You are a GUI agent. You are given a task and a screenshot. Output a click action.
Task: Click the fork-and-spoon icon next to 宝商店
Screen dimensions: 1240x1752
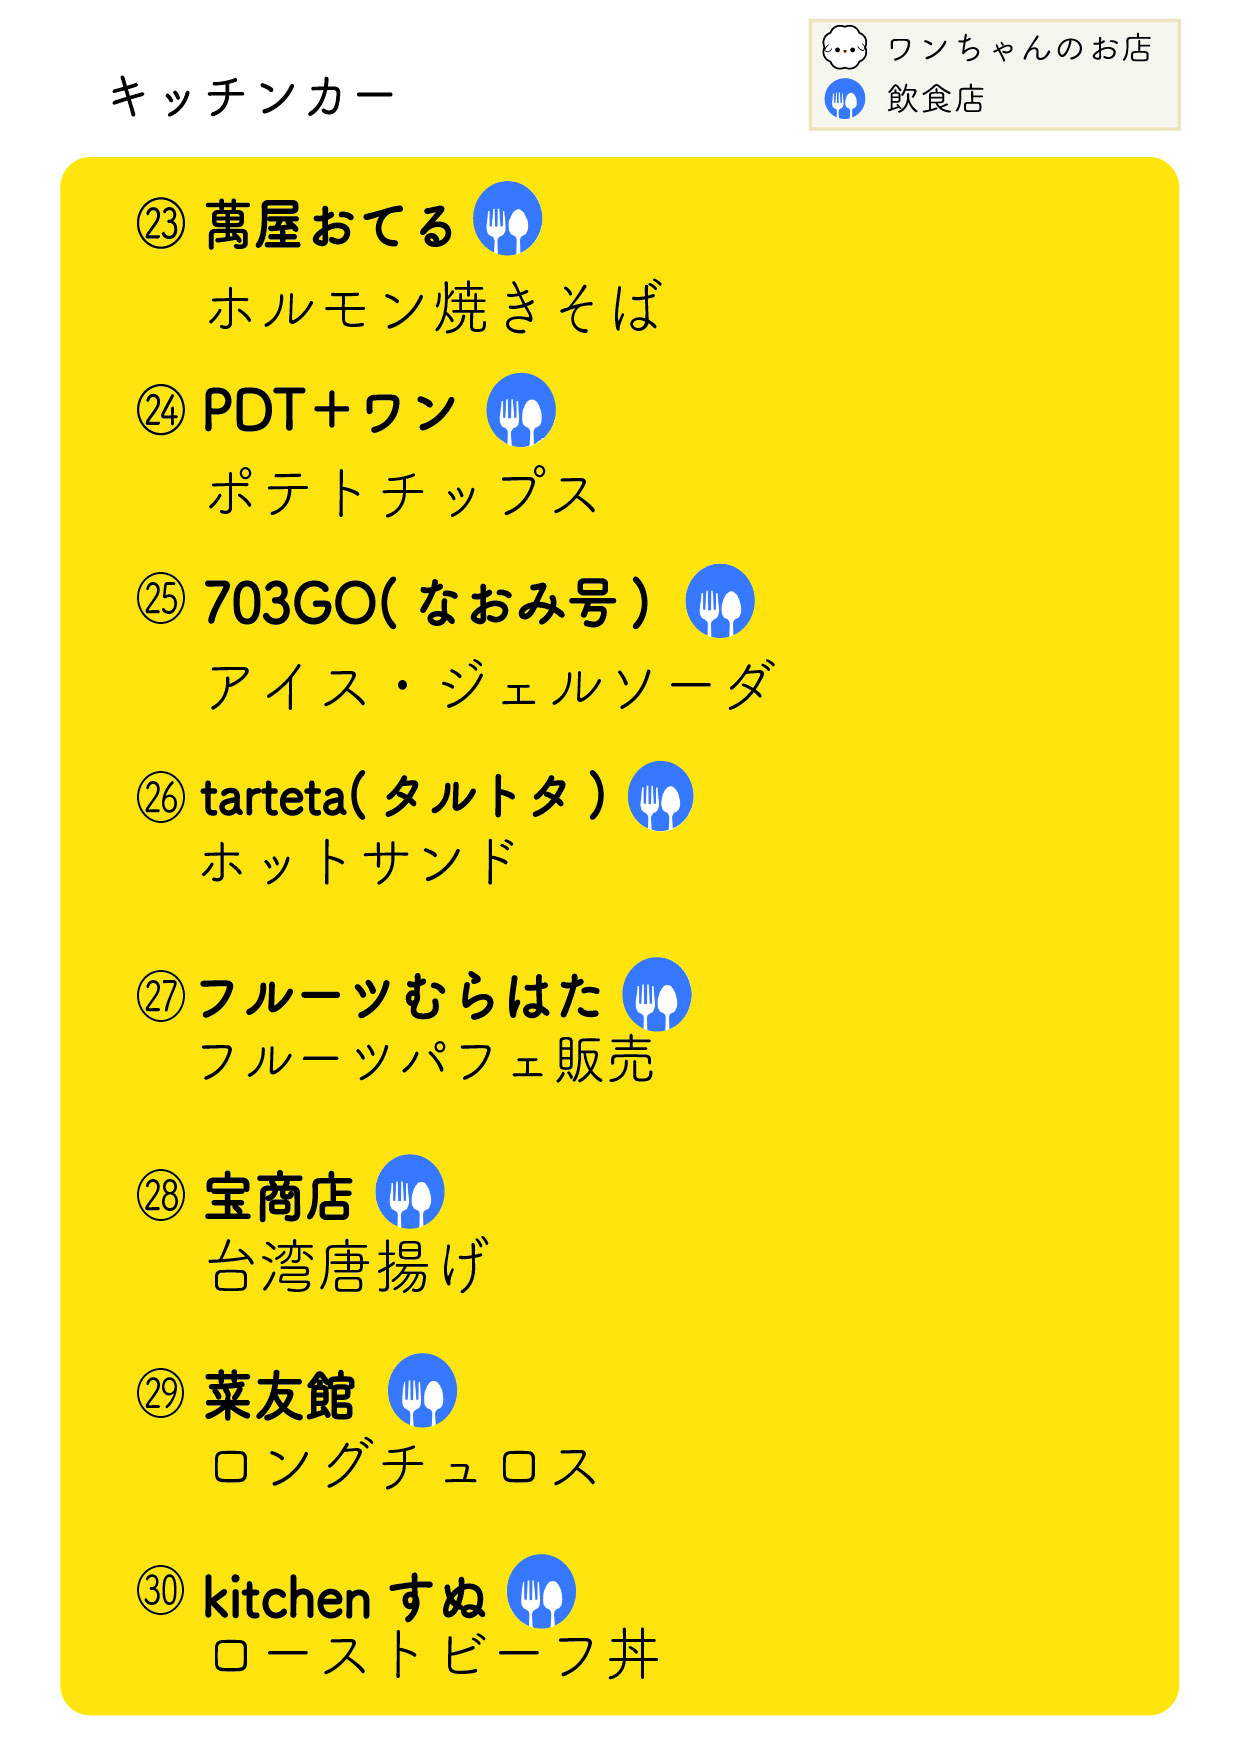point(410,1192)
